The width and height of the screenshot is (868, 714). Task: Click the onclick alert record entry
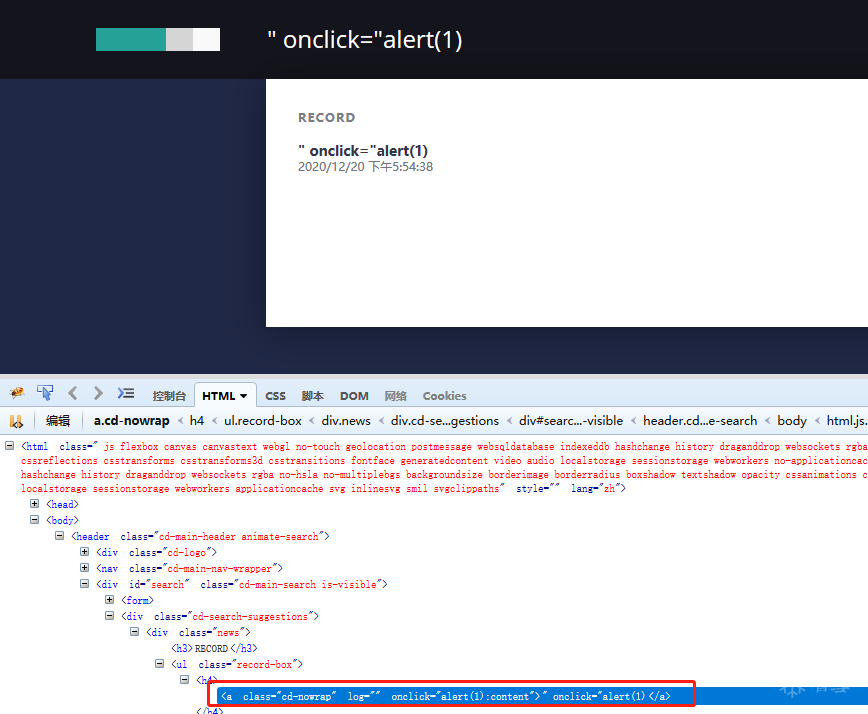pos(363,151)
